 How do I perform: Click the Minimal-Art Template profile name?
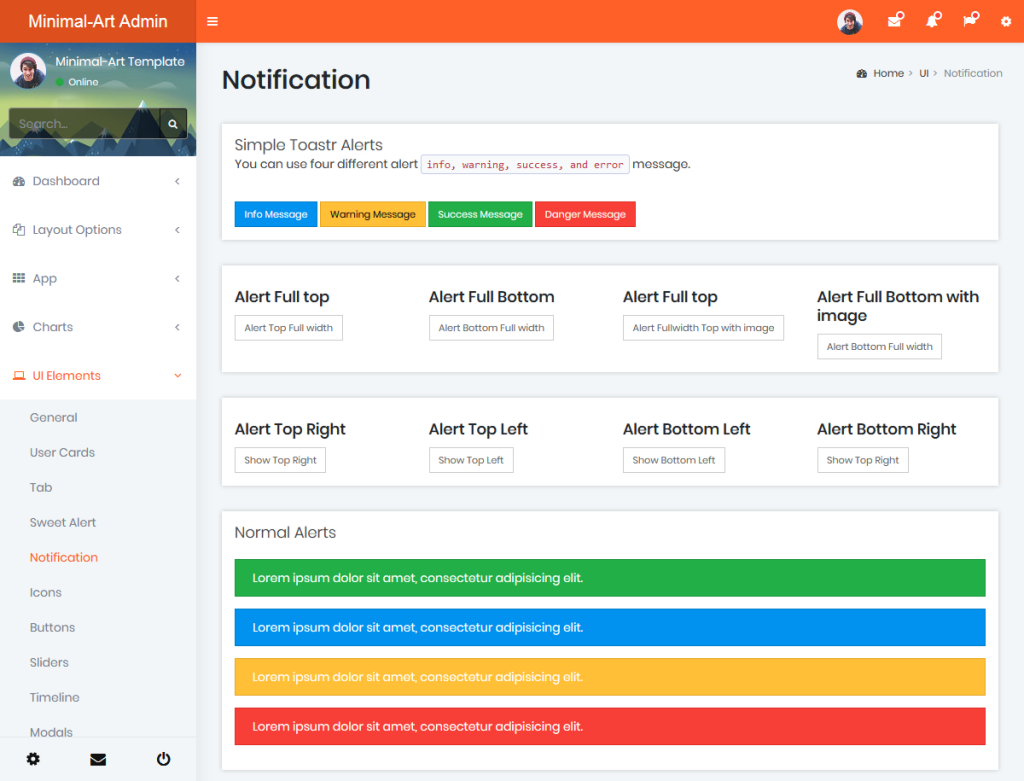(x=120, y=61)
